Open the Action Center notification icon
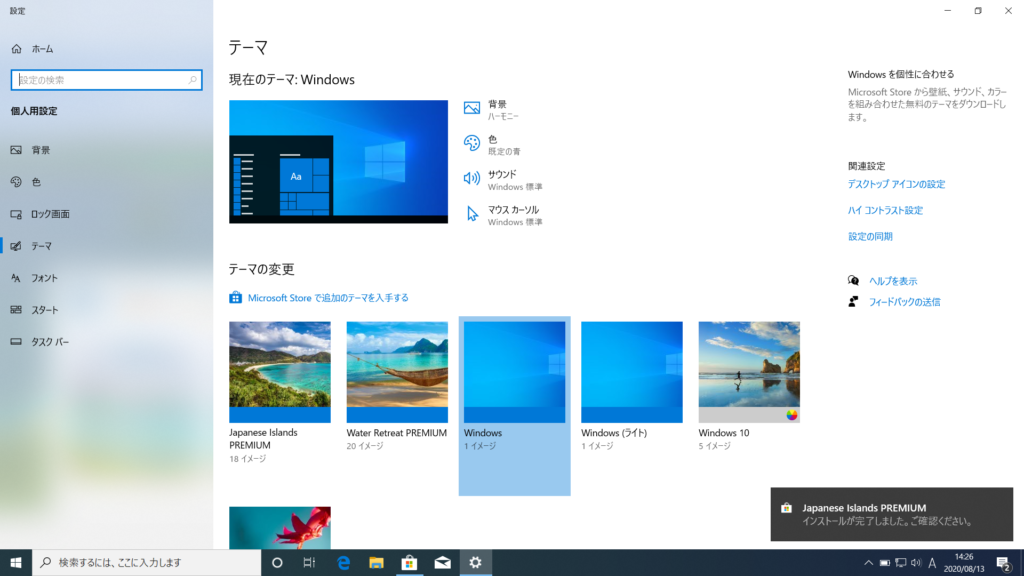This screenshot has width=1024, height=576. click(x=1004, y=563)
